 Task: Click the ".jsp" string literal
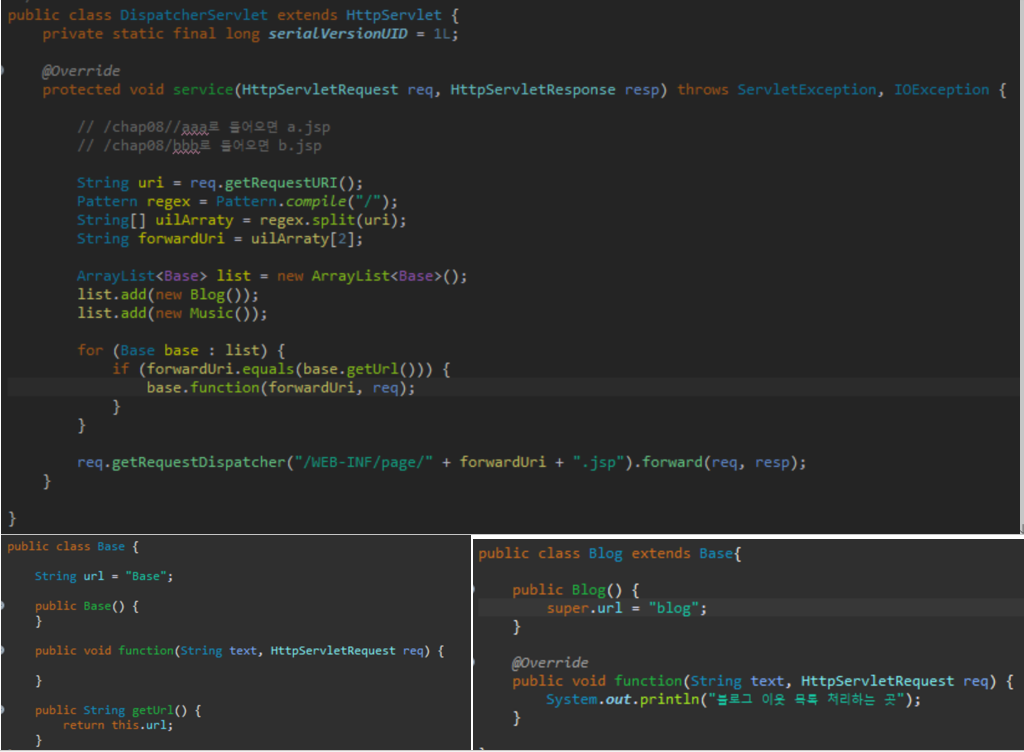(x=599, y=463)
